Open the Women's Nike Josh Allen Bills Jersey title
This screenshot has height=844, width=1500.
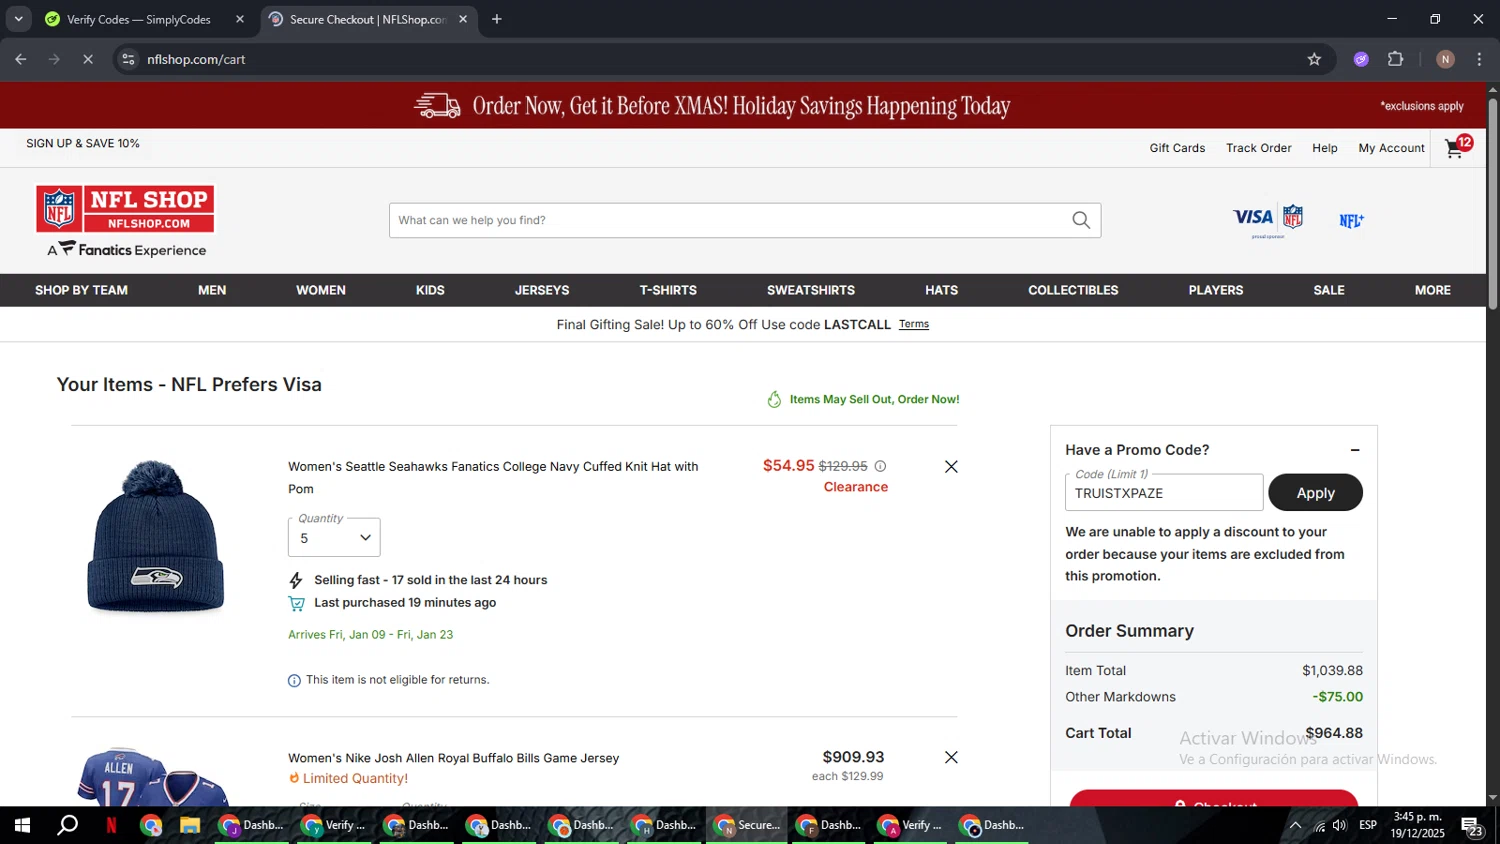(453, 758)
